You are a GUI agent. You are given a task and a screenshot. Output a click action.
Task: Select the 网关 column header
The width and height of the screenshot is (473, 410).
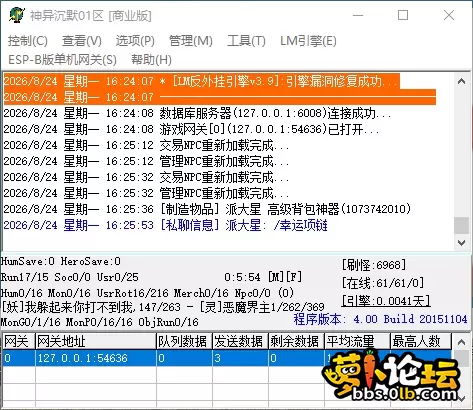coord(19,341)
